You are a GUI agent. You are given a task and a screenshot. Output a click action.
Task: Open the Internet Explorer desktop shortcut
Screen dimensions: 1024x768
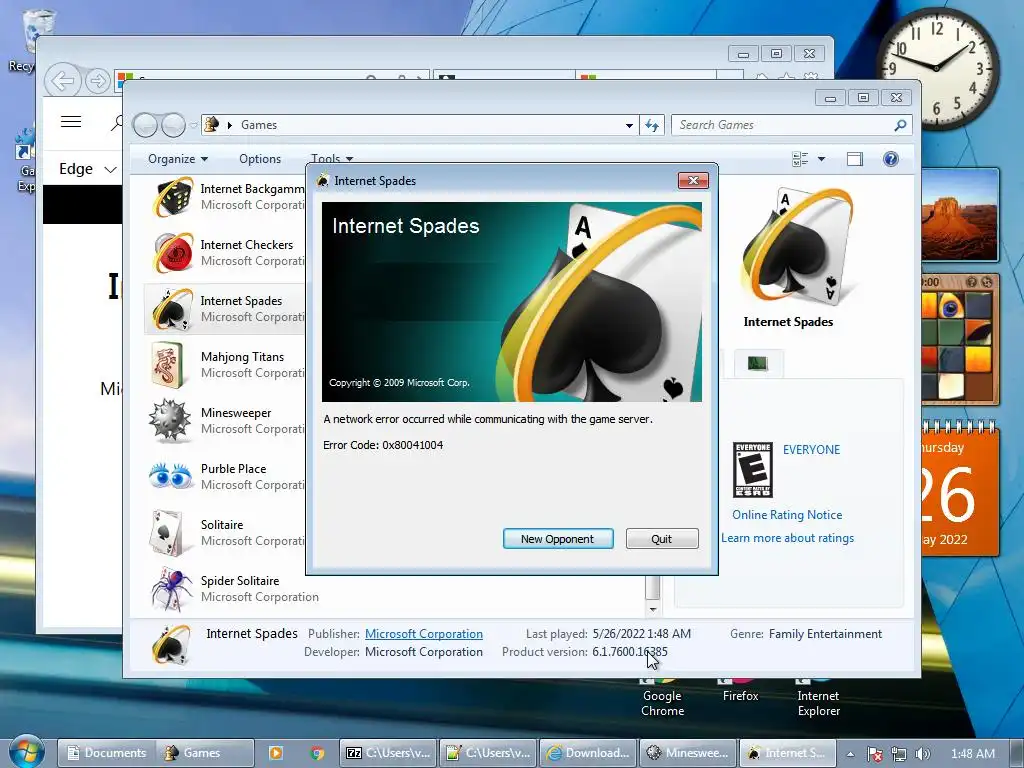click(x=818, y=699)
